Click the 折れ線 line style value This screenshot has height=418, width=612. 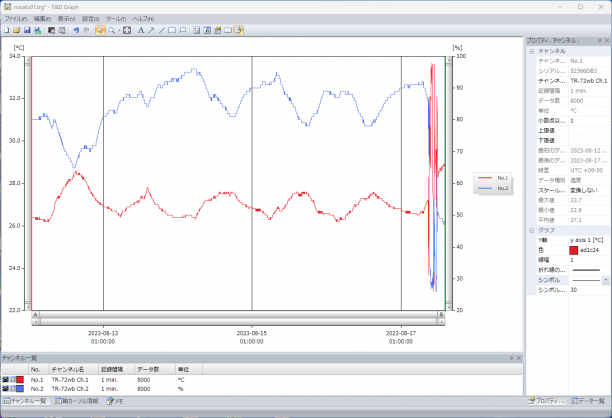pyautogui.click(x=589, y=270)
